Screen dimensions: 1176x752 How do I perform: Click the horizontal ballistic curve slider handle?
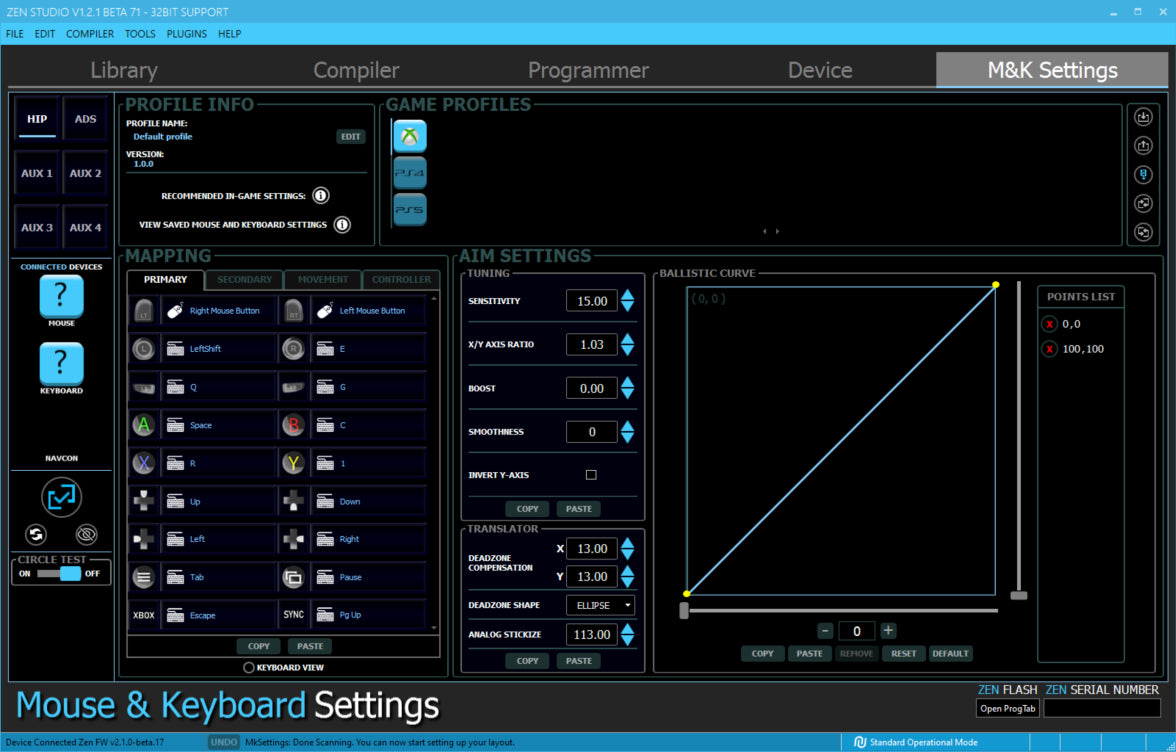coord(684,610)
